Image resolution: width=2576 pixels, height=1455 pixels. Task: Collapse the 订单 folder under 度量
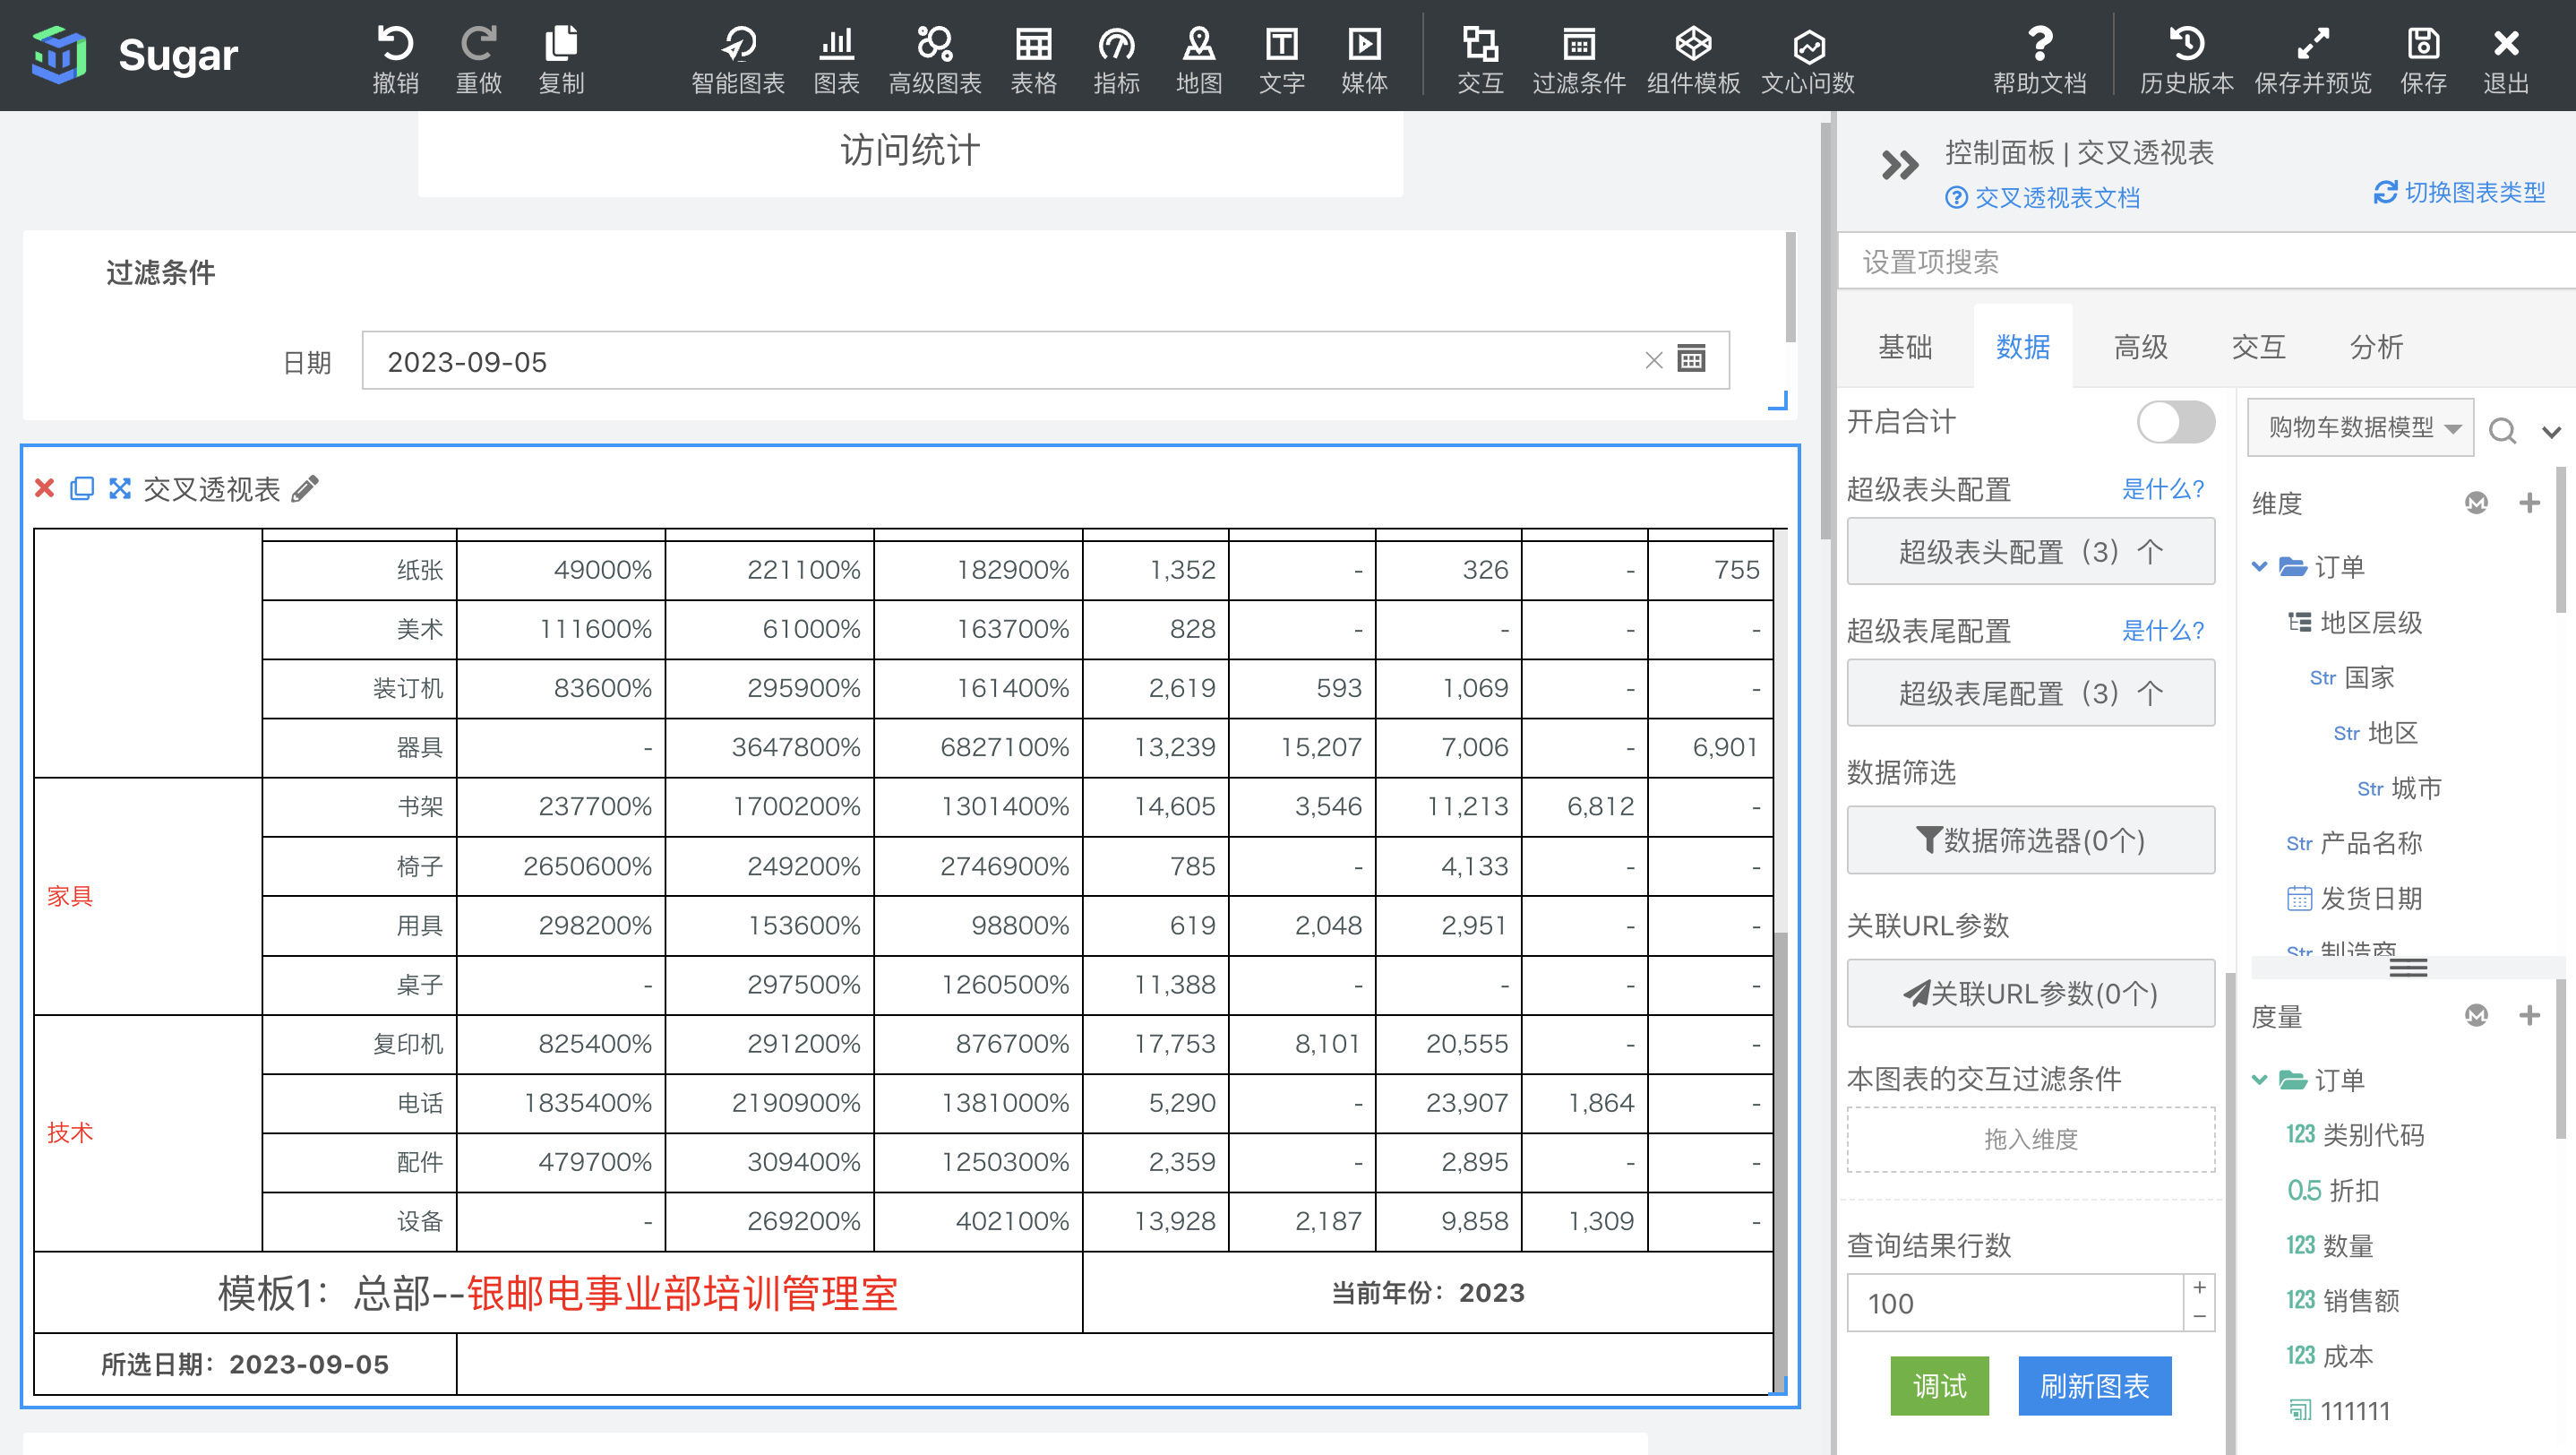pyautogui.click(x=2258, y=1079)
